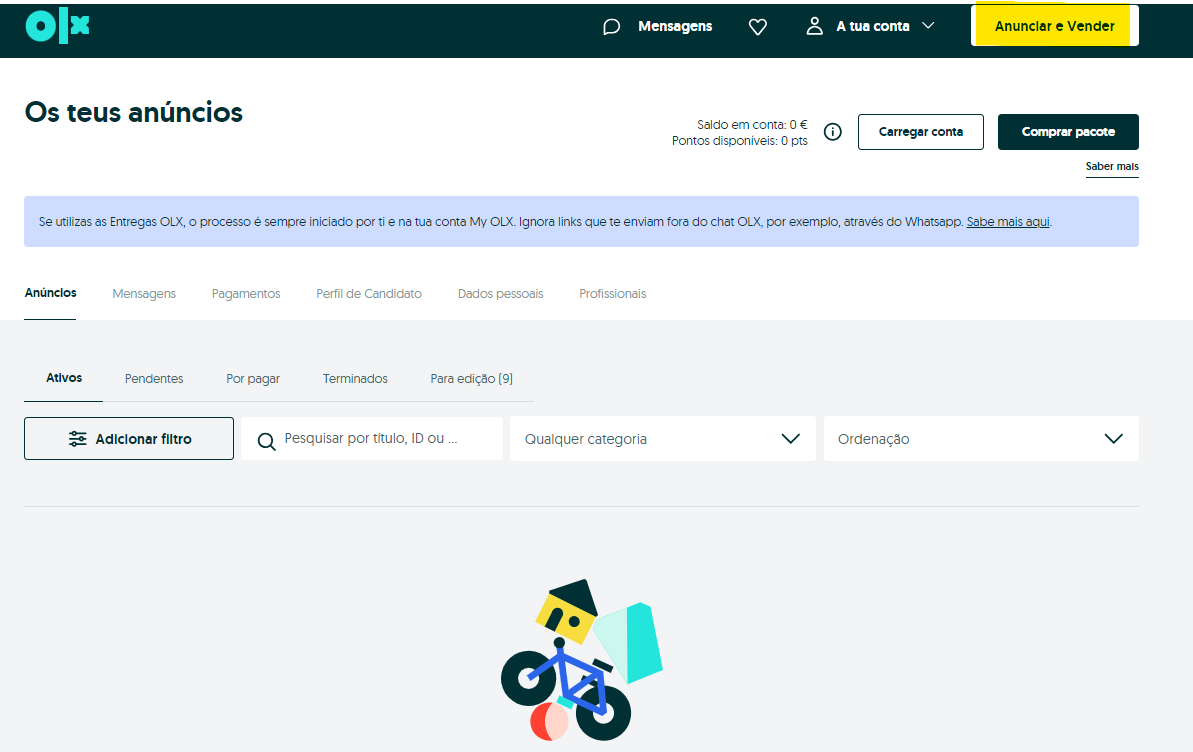Show the Para edição (9) tab

471,379
